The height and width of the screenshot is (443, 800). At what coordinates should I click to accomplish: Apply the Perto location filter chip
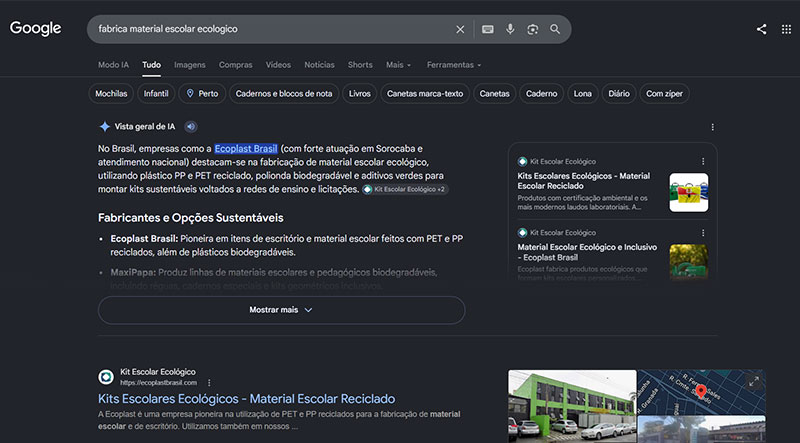point(202,93)
